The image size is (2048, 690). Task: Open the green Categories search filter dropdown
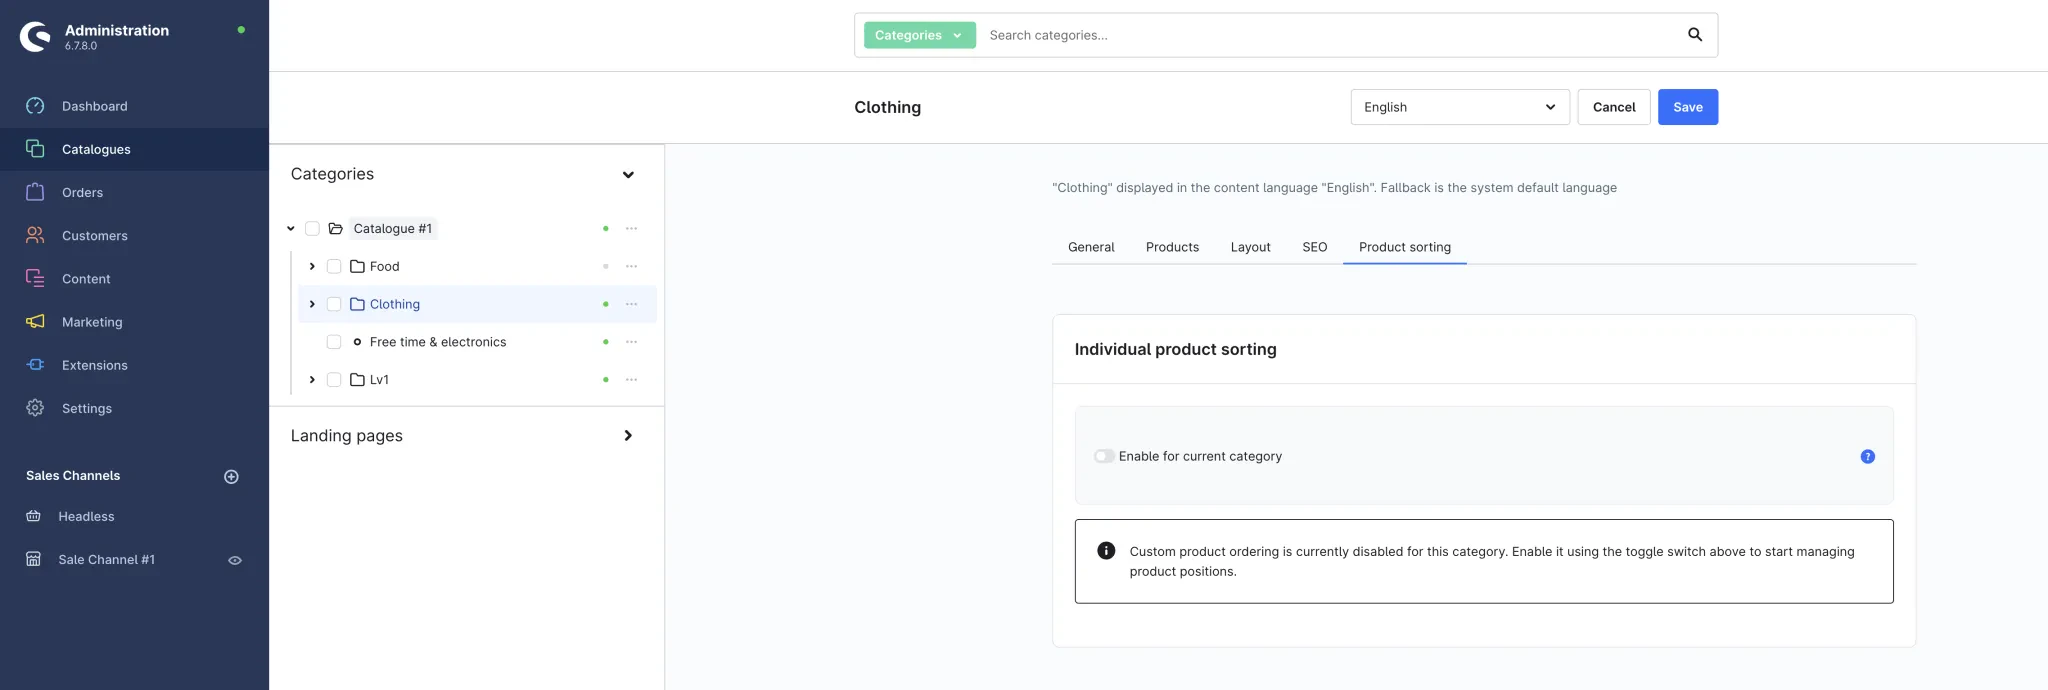[x=918, y=35]
